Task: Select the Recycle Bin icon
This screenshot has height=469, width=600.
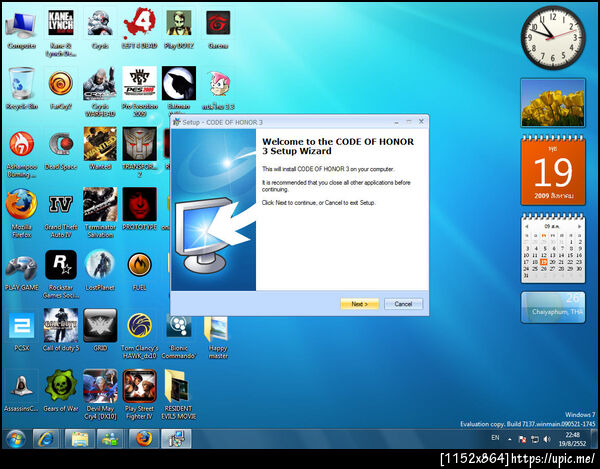Action: pyautogui.click(x=22, y=89)
